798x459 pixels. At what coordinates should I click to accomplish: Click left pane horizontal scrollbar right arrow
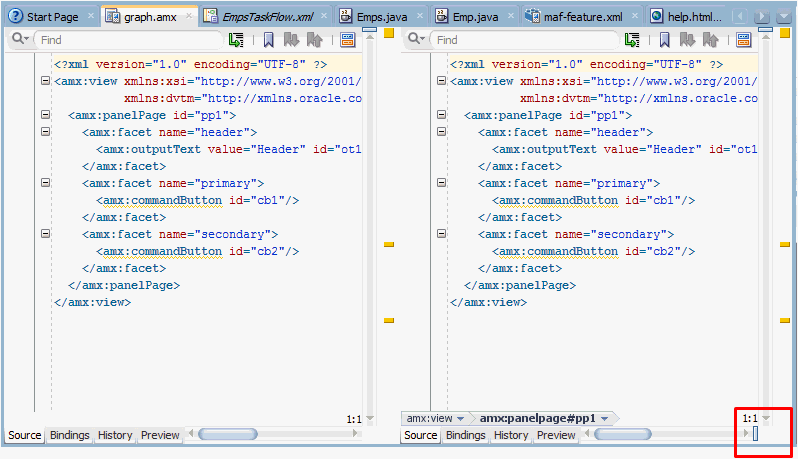click(355, 434)
